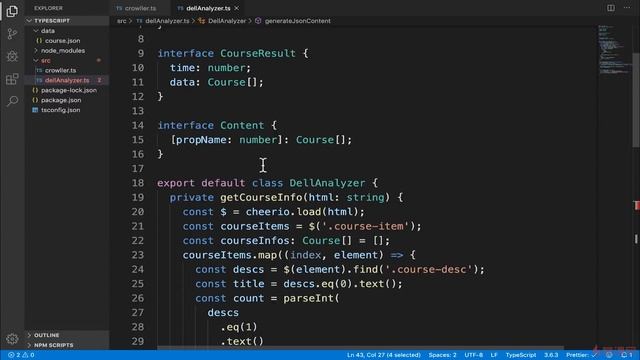This screenshot has width=640, height=360.
Task: Click the Ln 43, Col 27 indicator
Action: coord(384,355)
